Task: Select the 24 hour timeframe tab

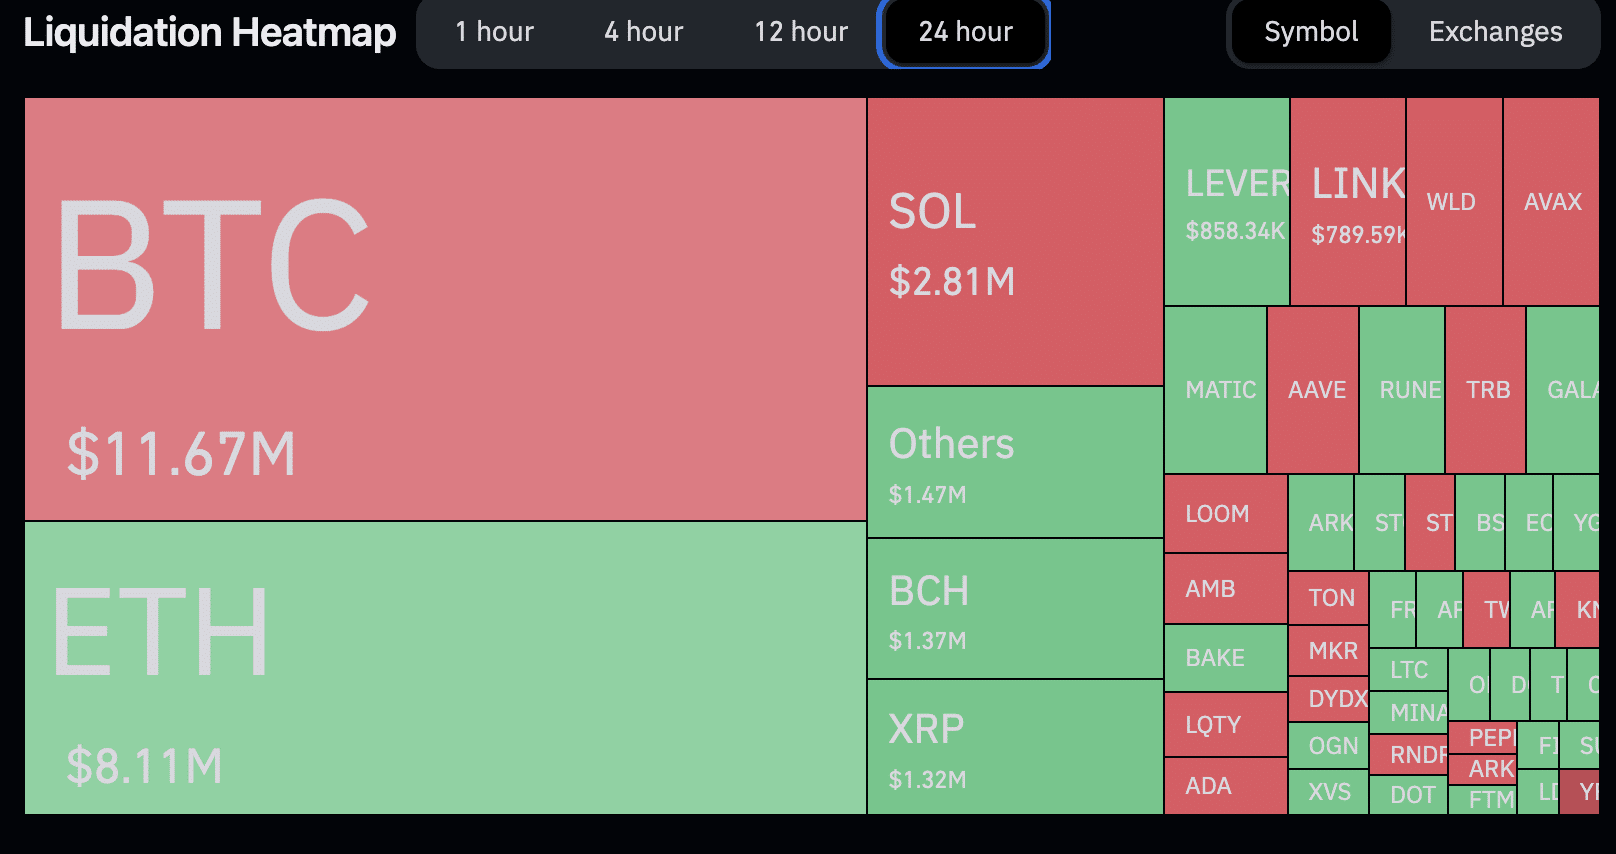Action: click(x=965, y=32)
